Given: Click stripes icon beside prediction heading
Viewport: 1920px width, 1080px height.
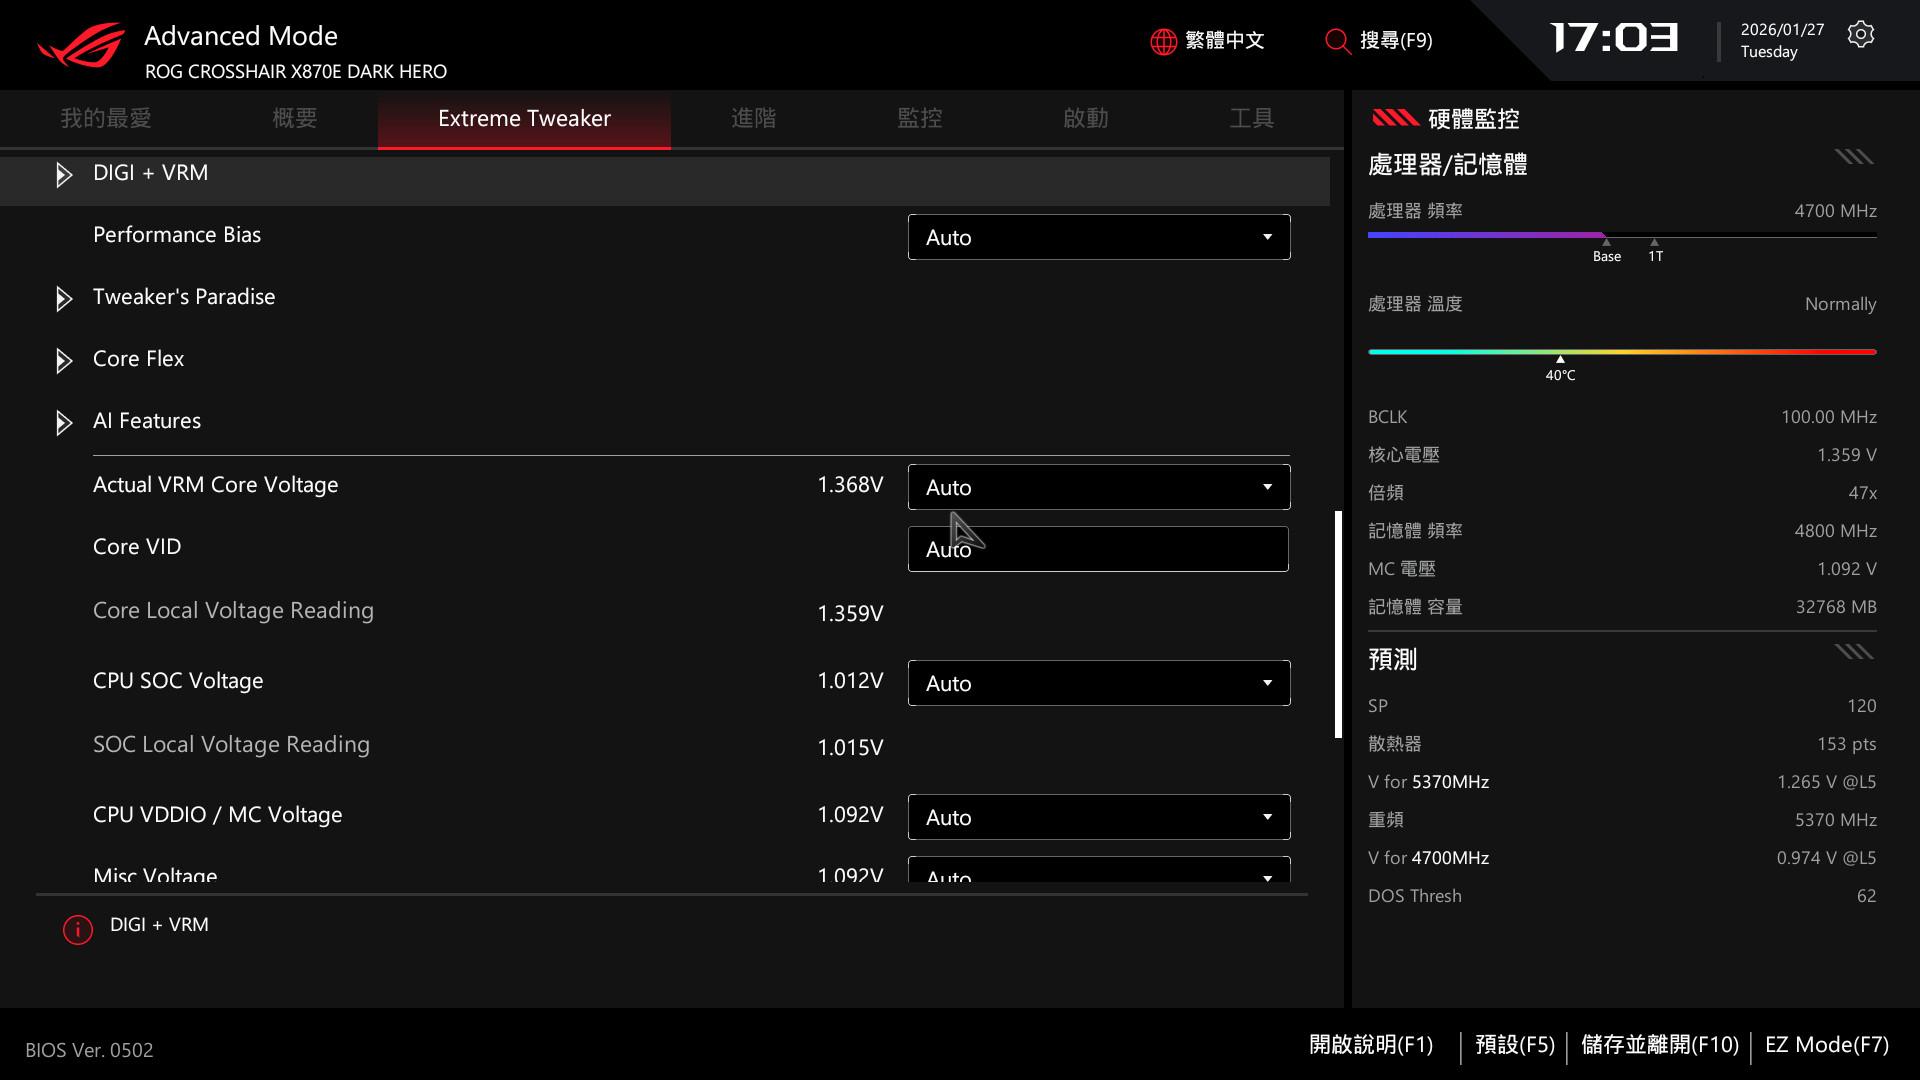Looking at the screenshot, I should tap(1853, 653).
